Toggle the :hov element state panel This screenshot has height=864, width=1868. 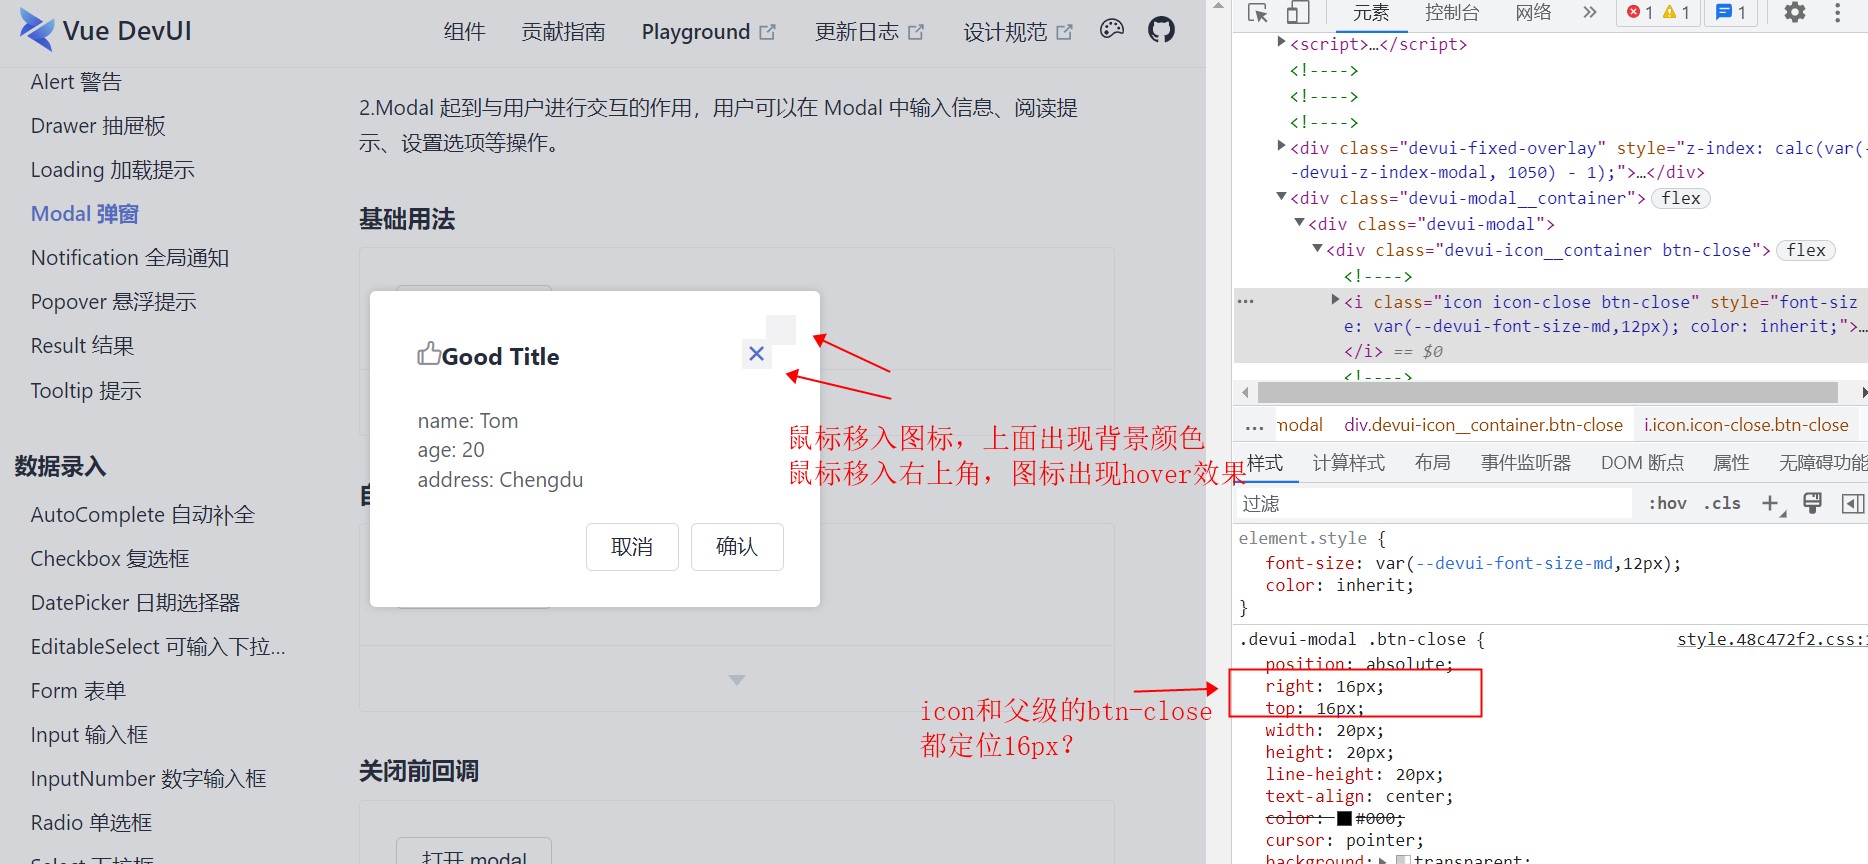[1667, 503]
